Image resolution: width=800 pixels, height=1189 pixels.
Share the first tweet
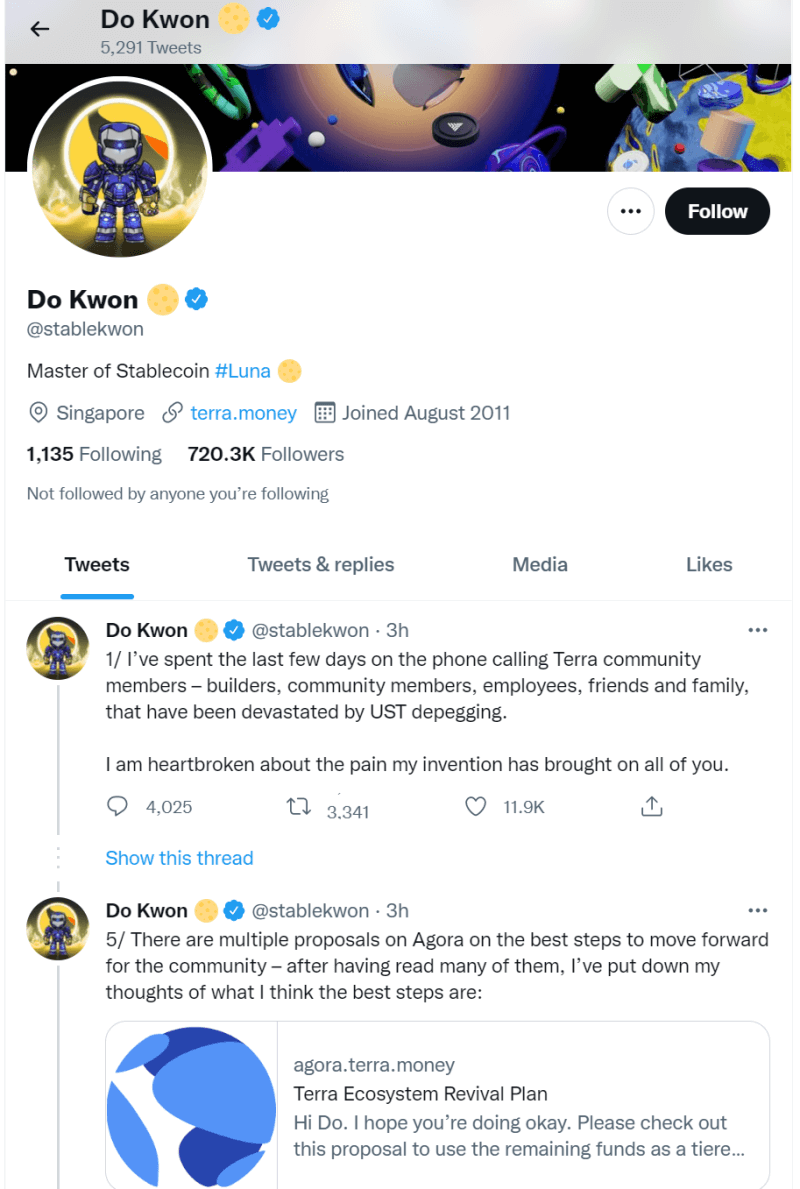coord(651,806)
